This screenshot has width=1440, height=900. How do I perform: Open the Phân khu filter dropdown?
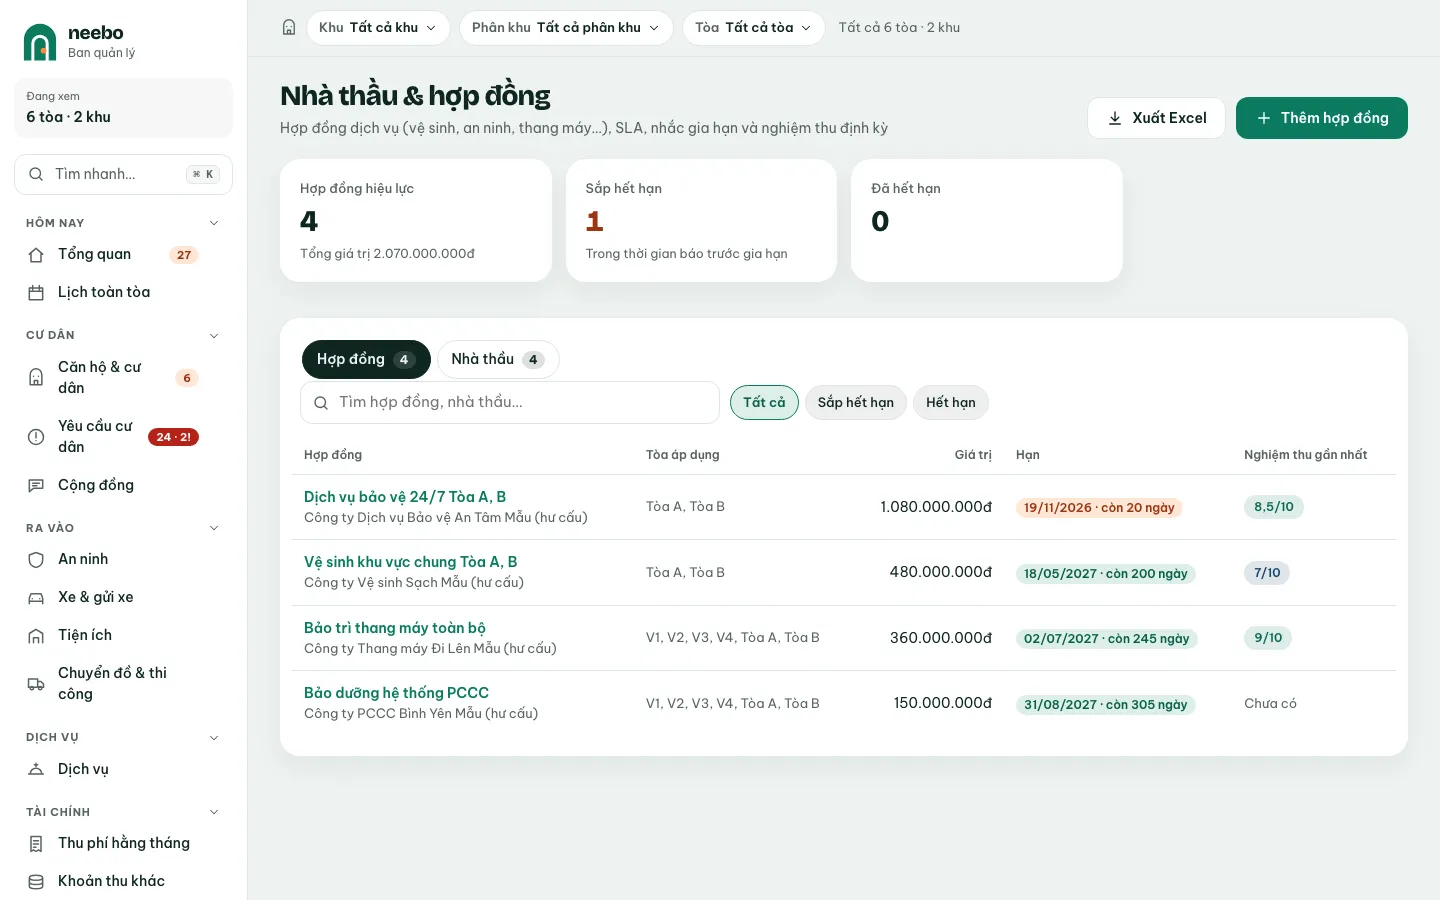566,28
